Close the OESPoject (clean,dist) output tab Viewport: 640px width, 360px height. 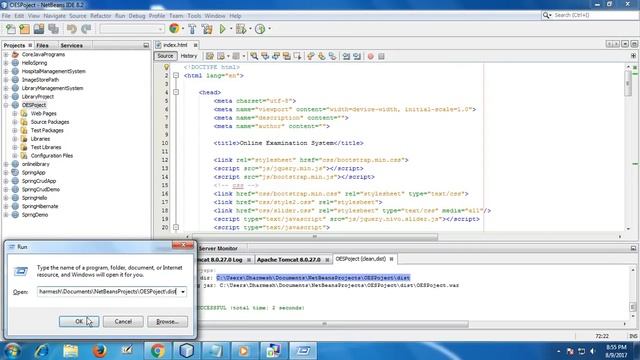391,259
